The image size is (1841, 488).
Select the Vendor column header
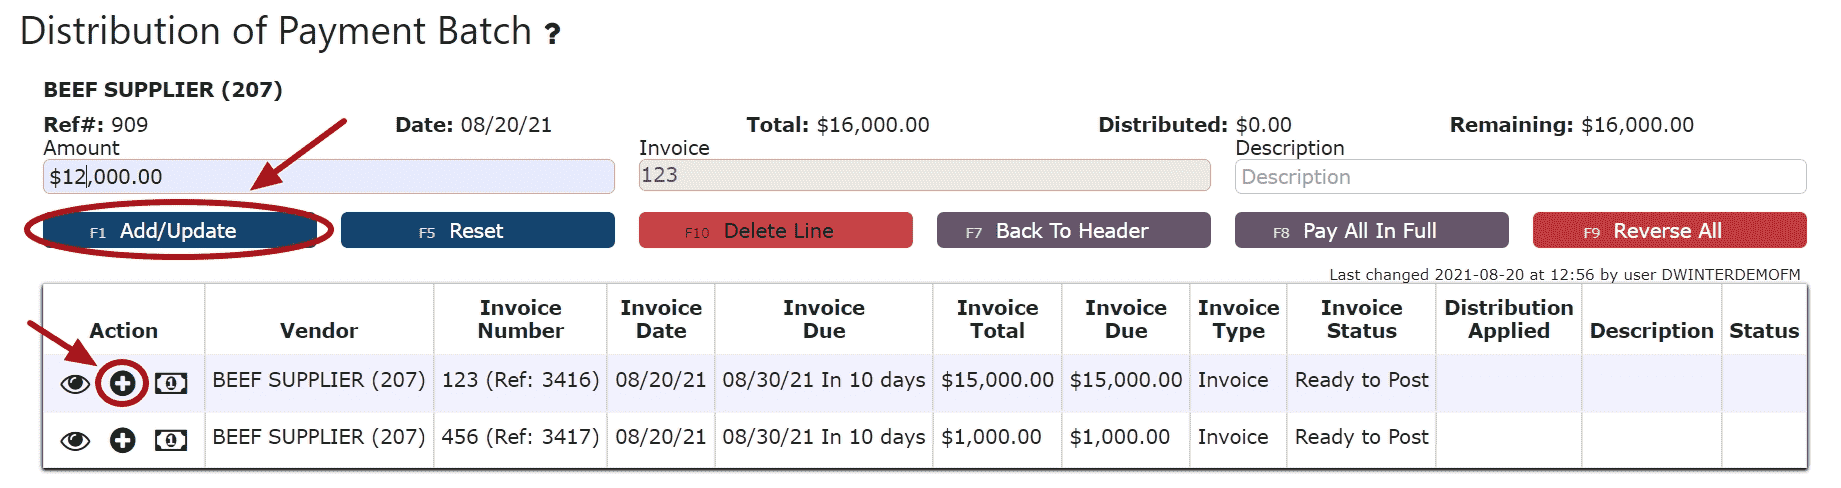tap(319, 331)
